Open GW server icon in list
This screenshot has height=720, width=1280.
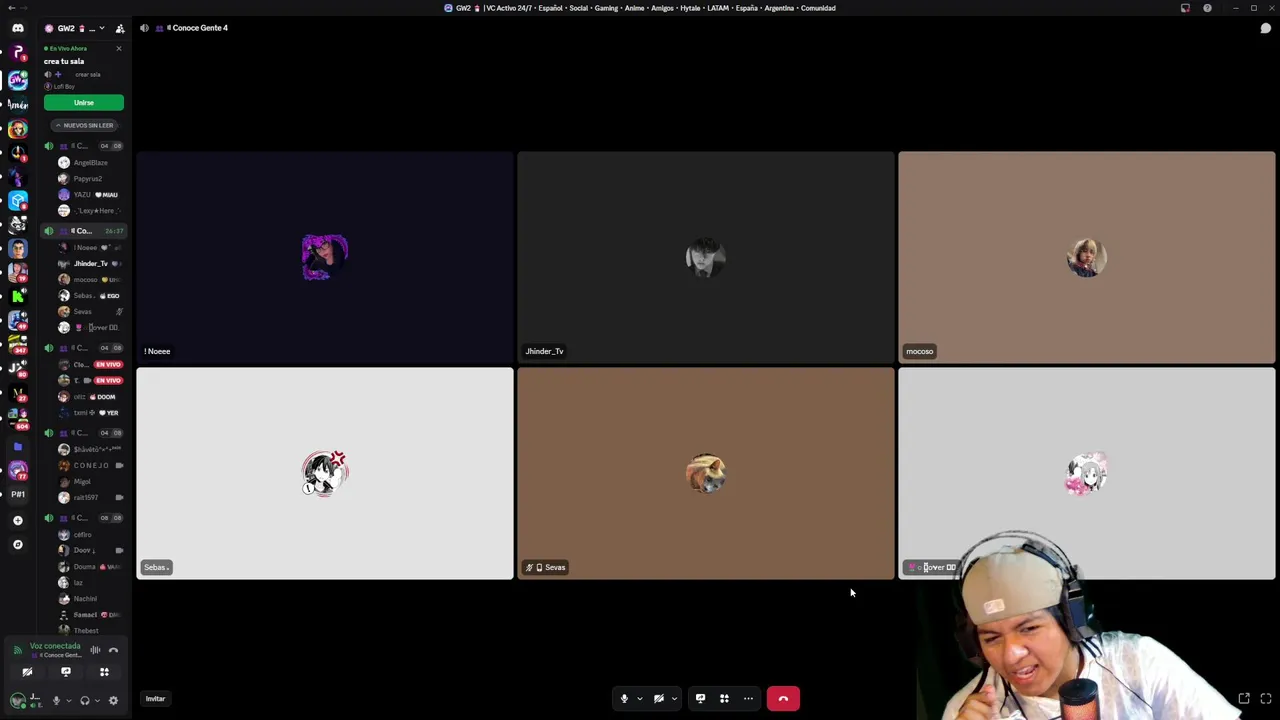[17, 80]
